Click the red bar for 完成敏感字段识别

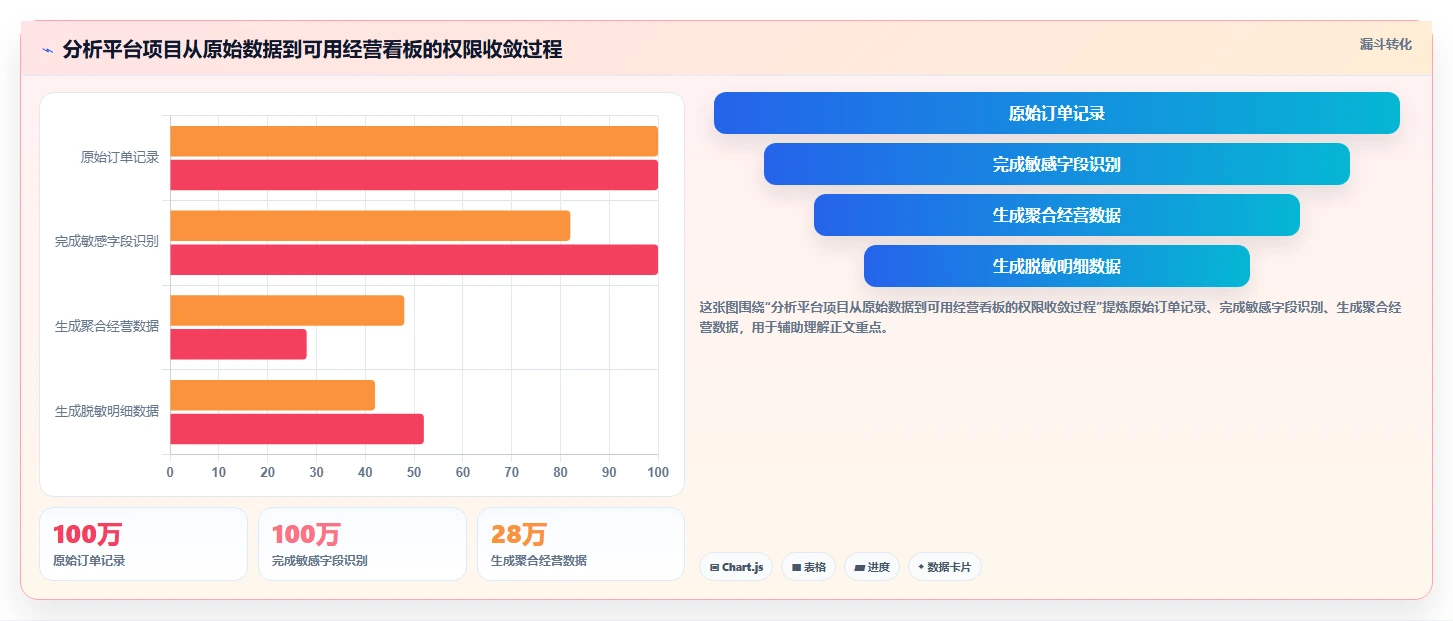[x=414, y=260]
